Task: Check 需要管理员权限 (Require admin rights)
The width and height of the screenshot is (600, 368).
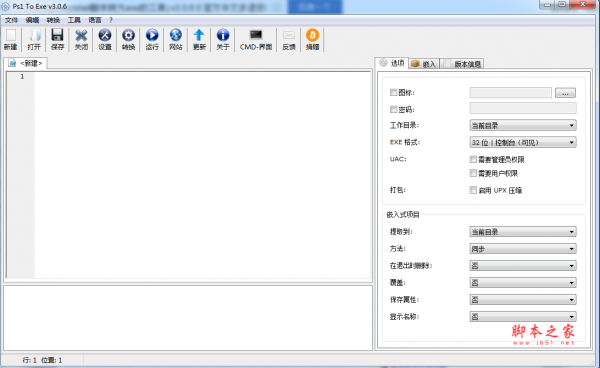Action: coord(473,159)
